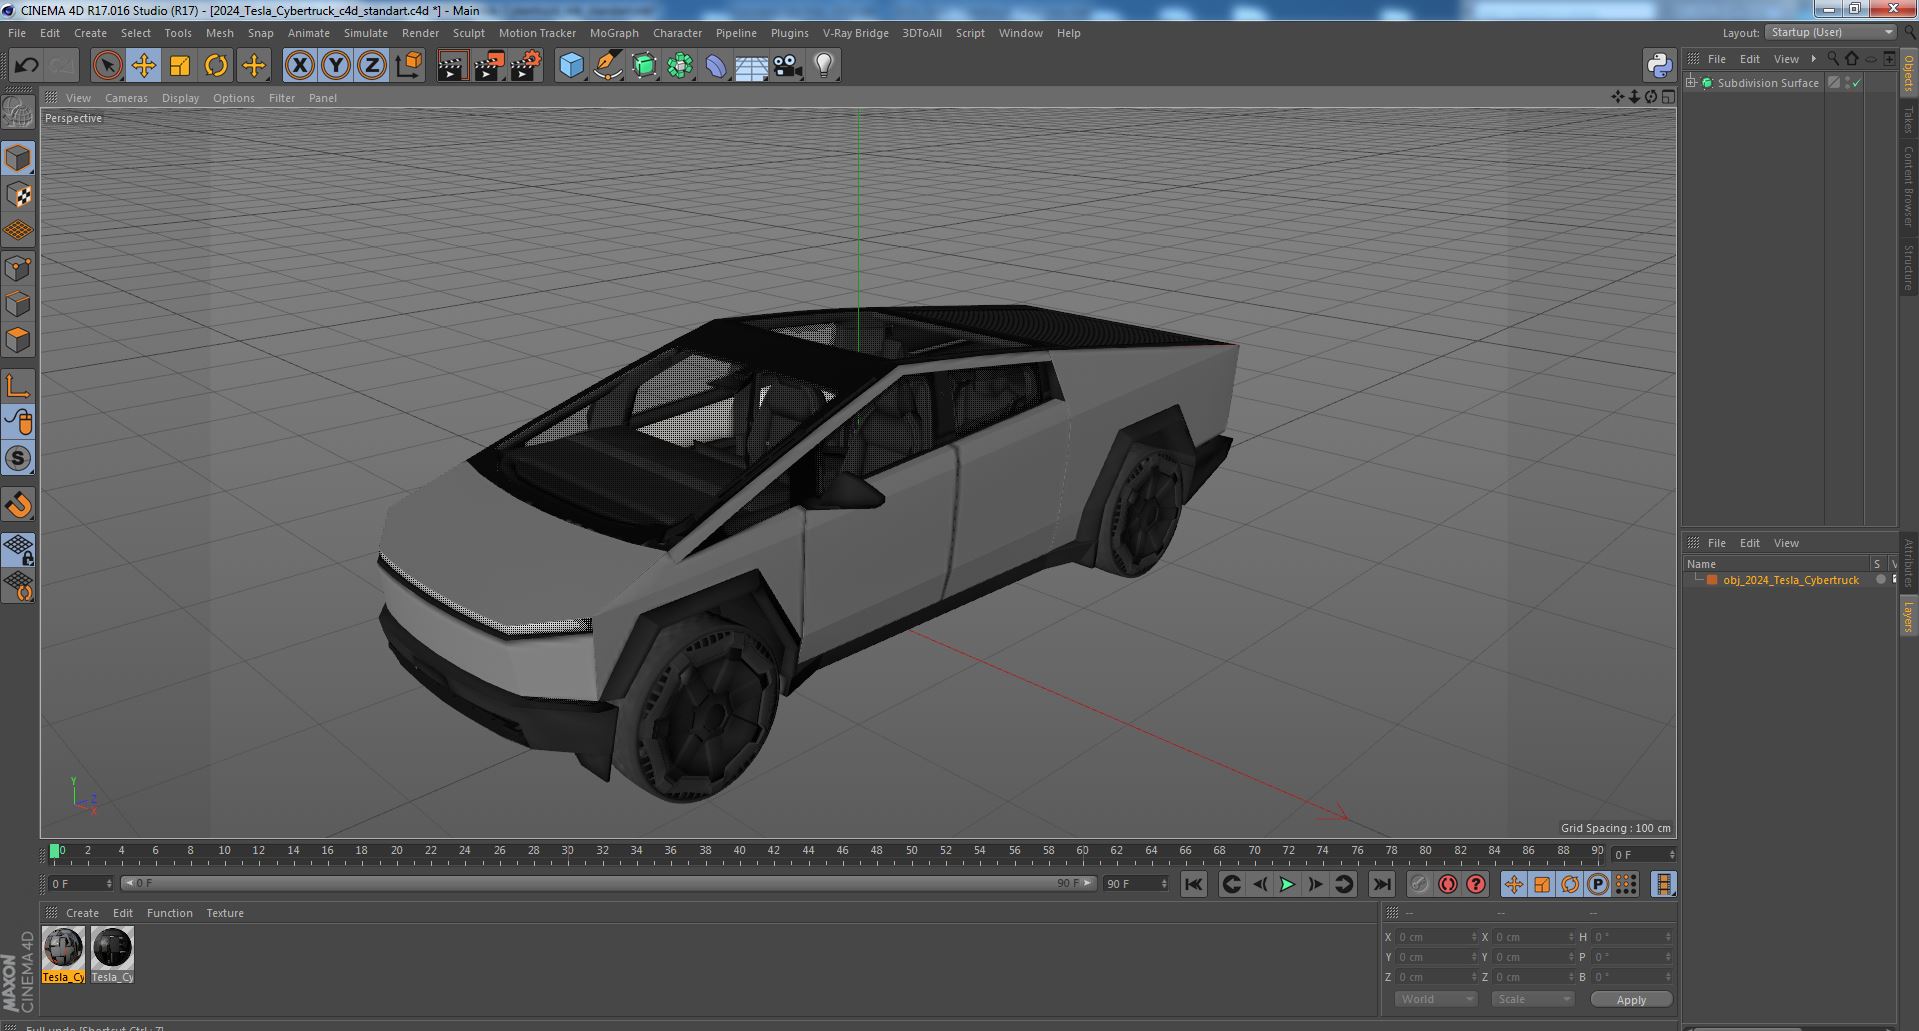Select the Rotate tool
This screenshot has width=1919, height=1031.
[x=216, y=66]
